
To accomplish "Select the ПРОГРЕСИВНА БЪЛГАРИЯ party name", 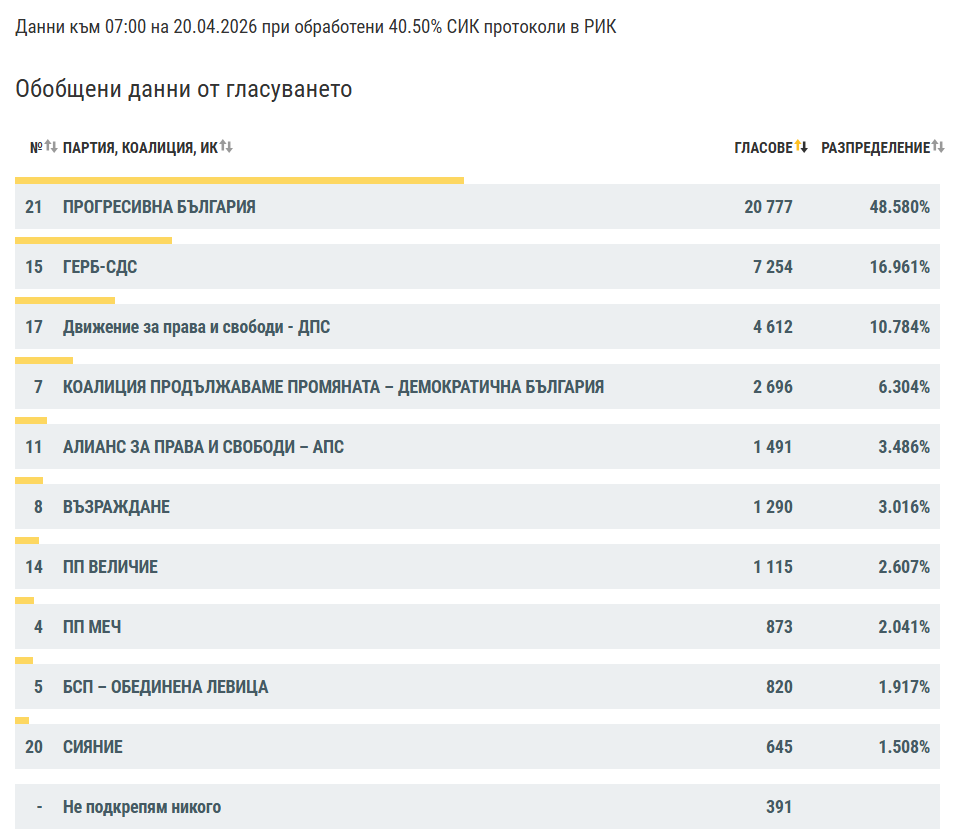I will pos(159,207).
